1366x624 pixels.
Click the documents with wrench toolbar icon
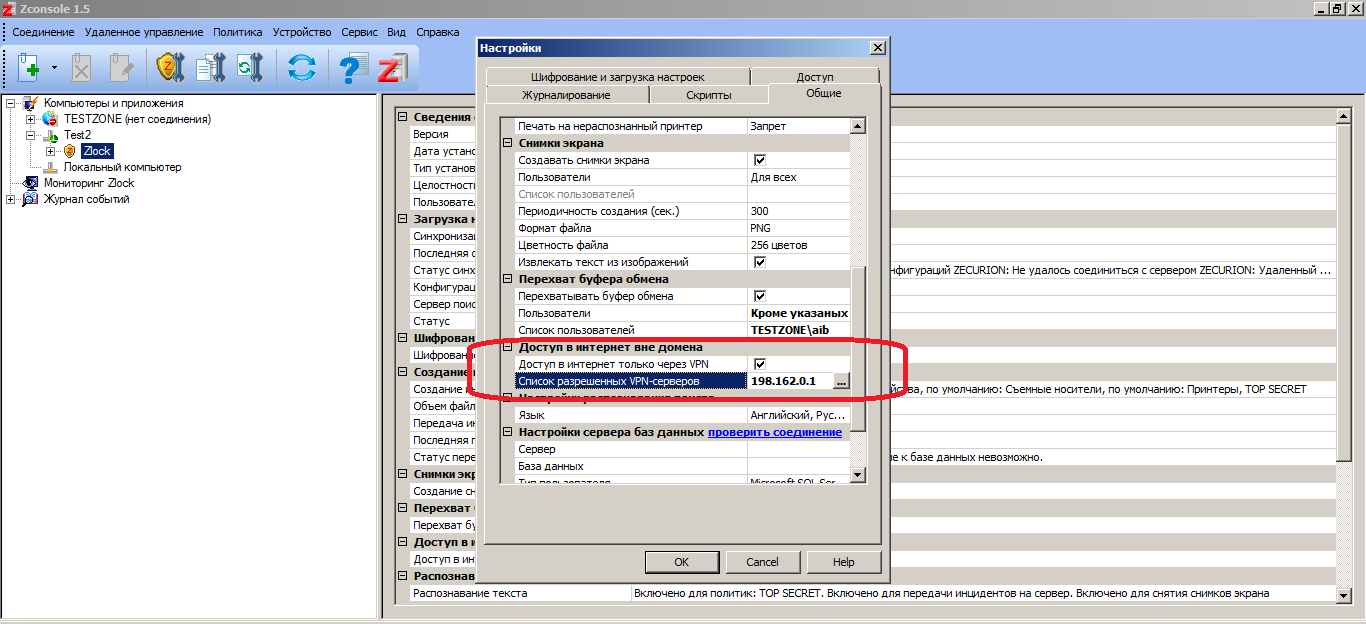[211, 68]
